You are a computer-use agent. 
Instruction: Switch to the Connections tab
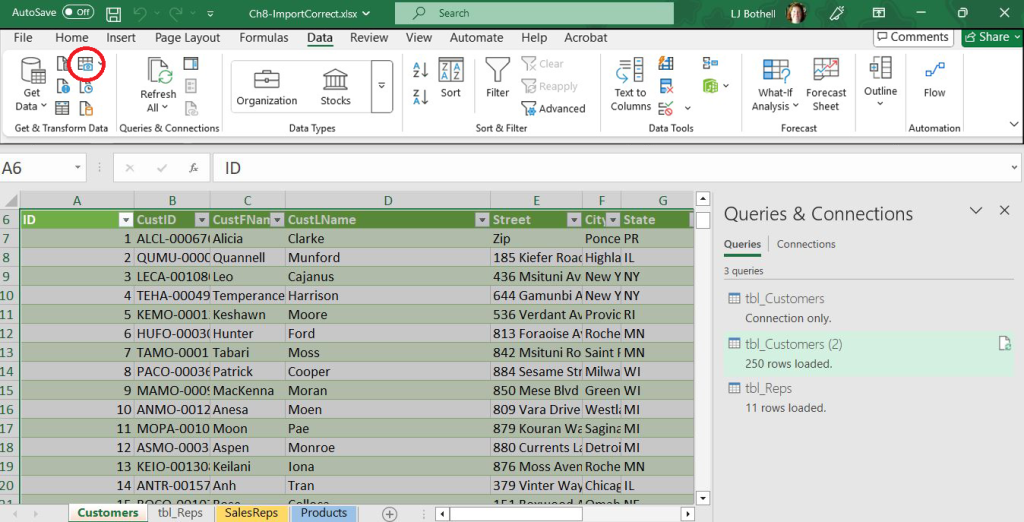(x=806, y=244)
